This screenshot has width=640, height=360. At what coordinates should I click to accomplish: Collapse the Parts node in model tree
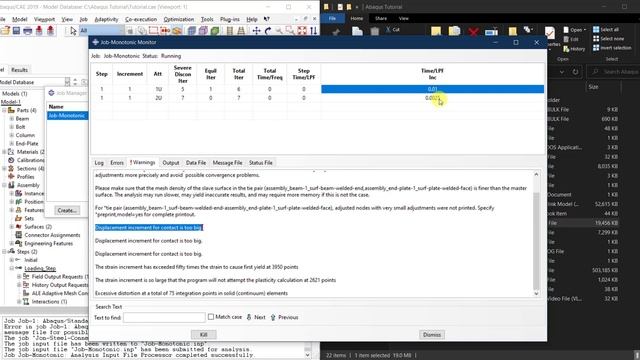[x=4, y=110]
